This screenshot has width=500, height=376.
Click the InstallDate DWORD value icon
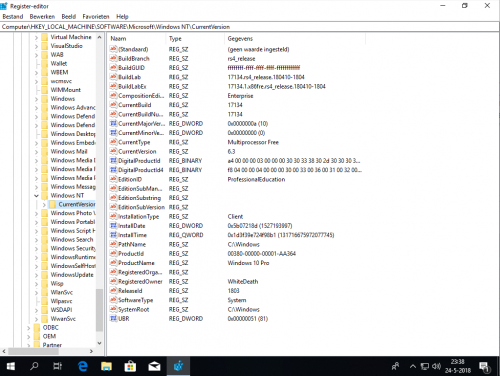click(113, 226)
